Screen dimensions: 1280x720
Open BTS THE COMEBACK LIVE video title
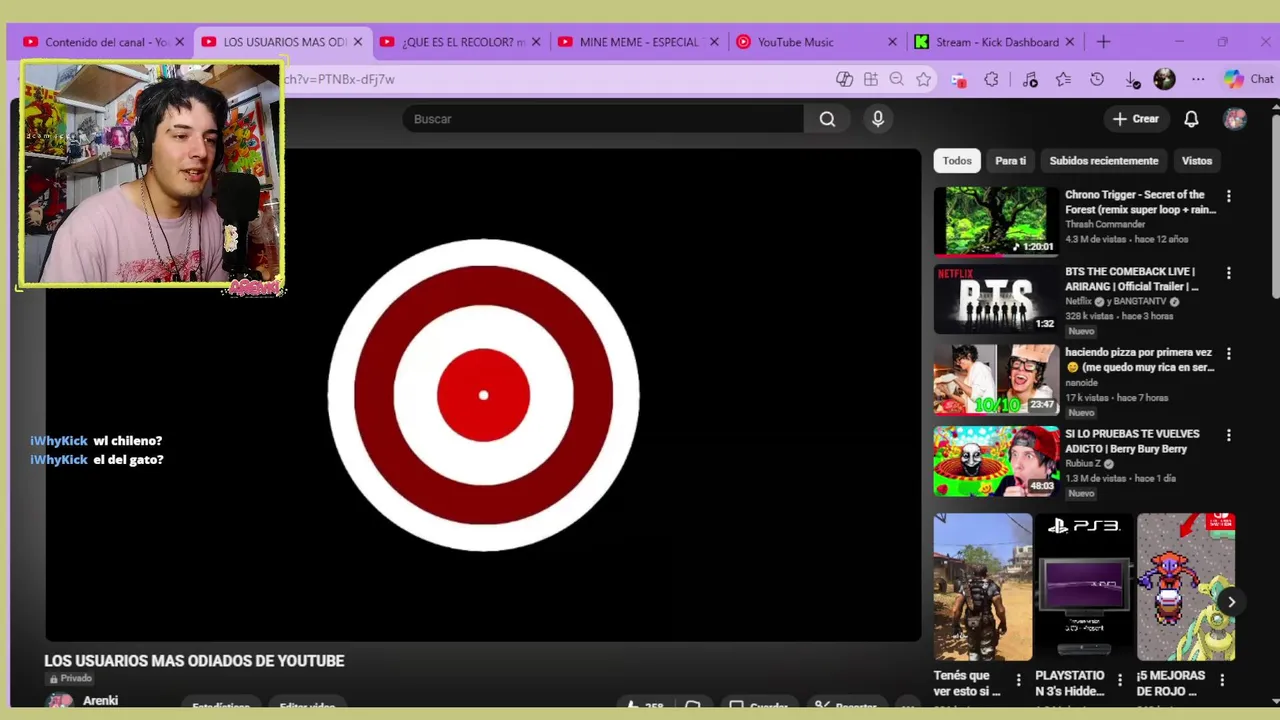[1131, 279]
